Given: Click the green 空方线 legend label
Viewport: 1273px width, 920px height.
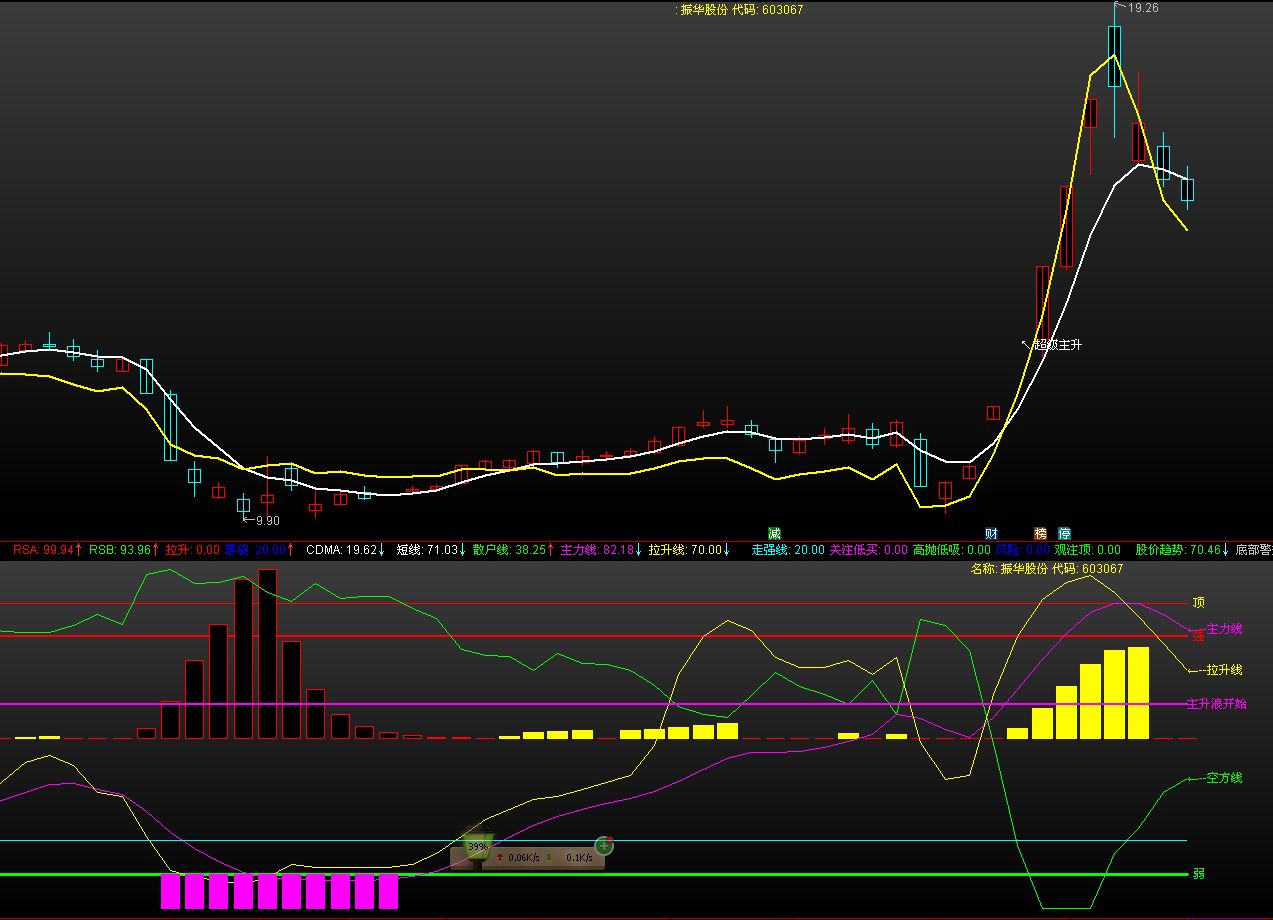Looking at the screenshot, I should 1224,778.
